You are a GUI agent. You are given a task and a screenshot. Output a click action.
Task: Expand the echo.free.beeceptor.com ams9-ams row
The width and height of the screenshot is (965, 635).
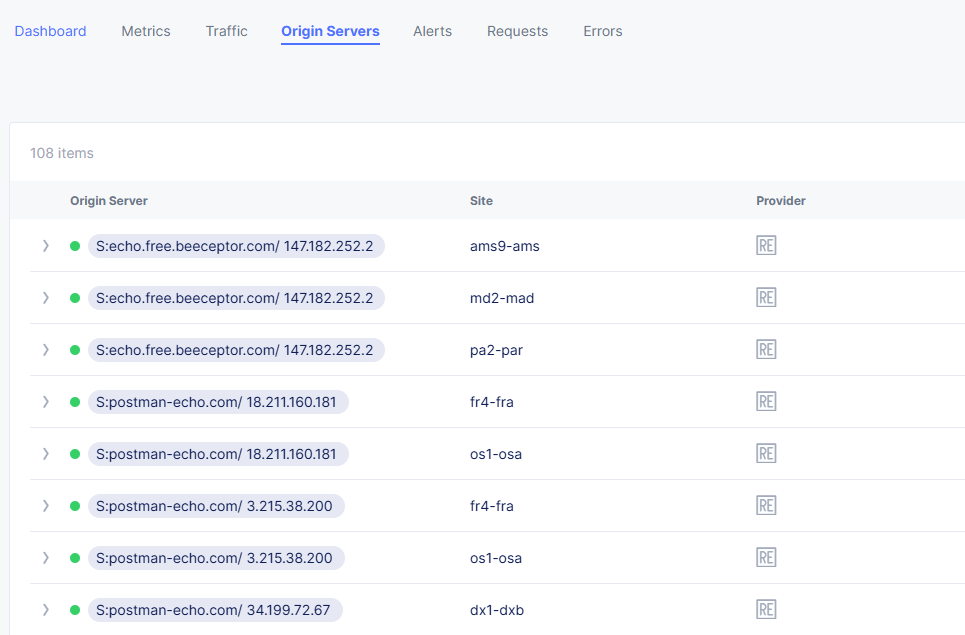(x=45, y=245)
